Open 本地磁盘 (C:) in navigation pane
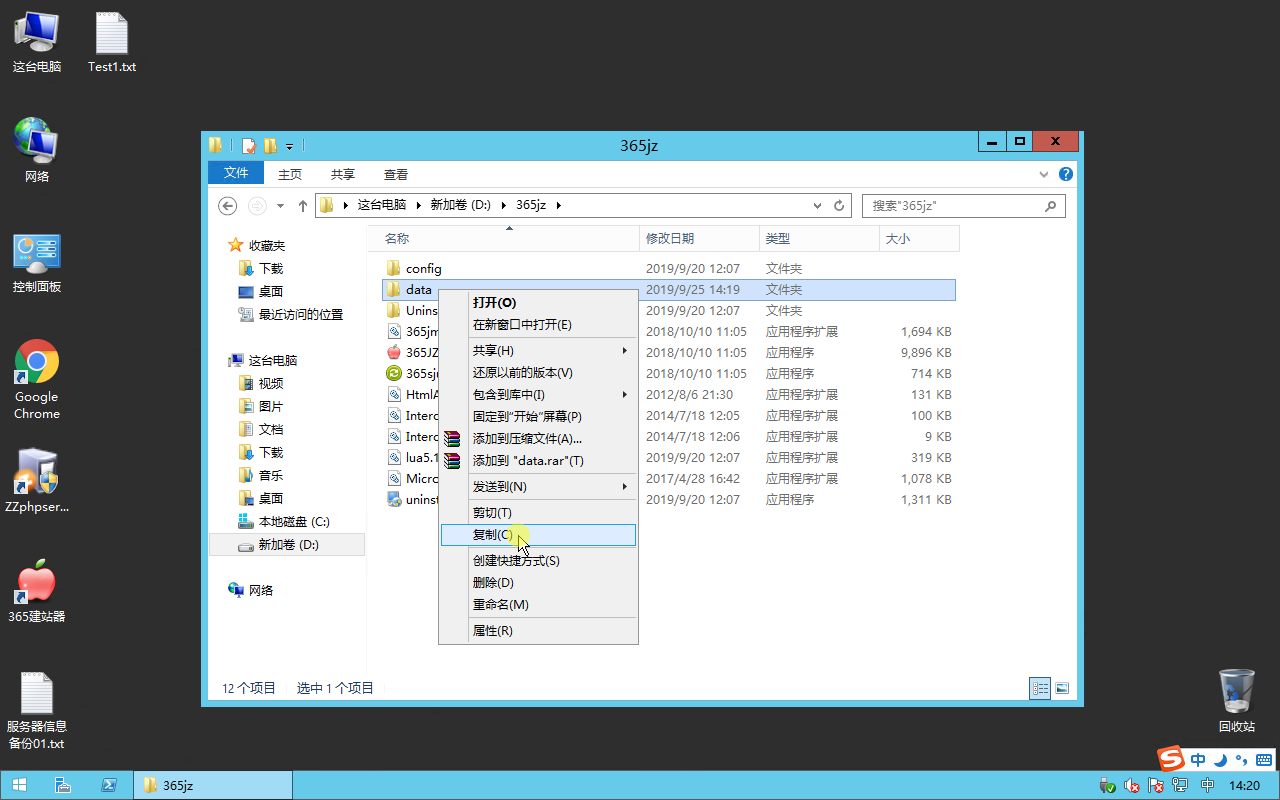1280x800 pixels. pos(286,522)
